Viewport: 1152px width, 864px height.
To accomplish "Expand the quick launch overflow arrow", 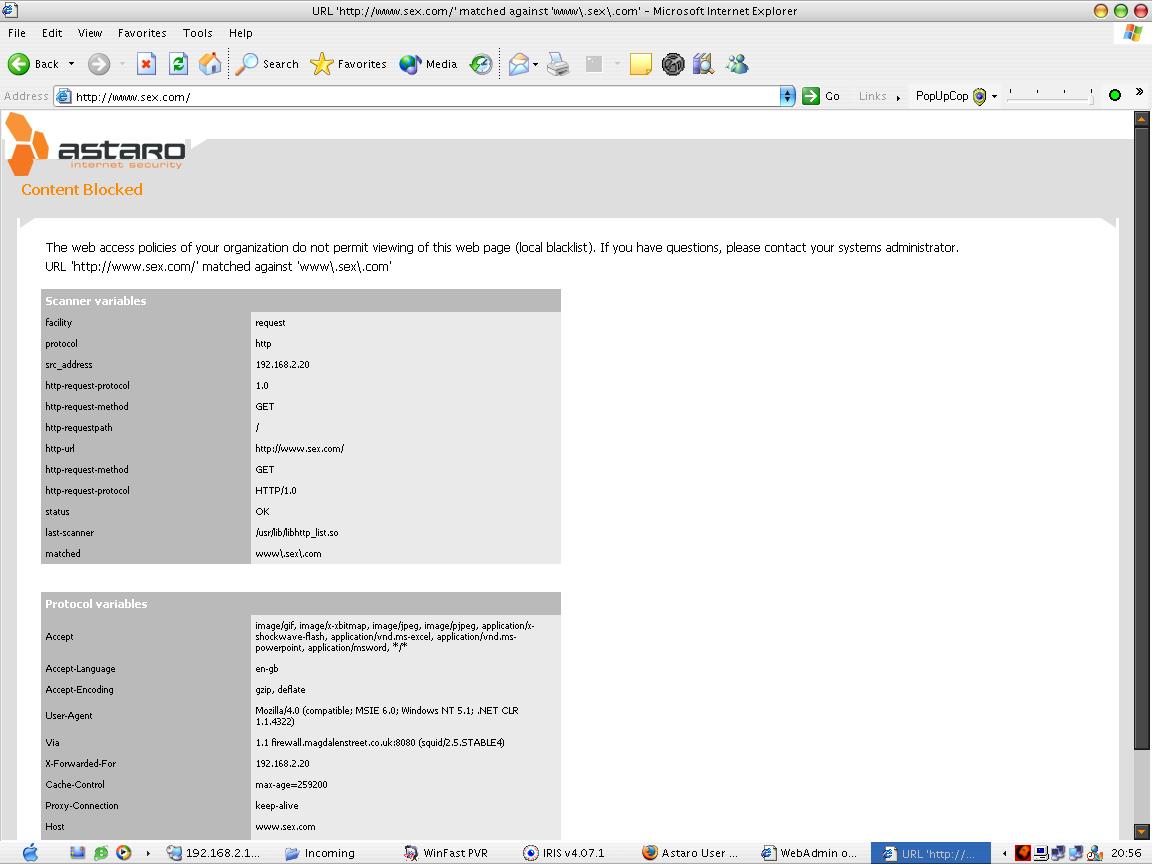I will tap(148, 854).
